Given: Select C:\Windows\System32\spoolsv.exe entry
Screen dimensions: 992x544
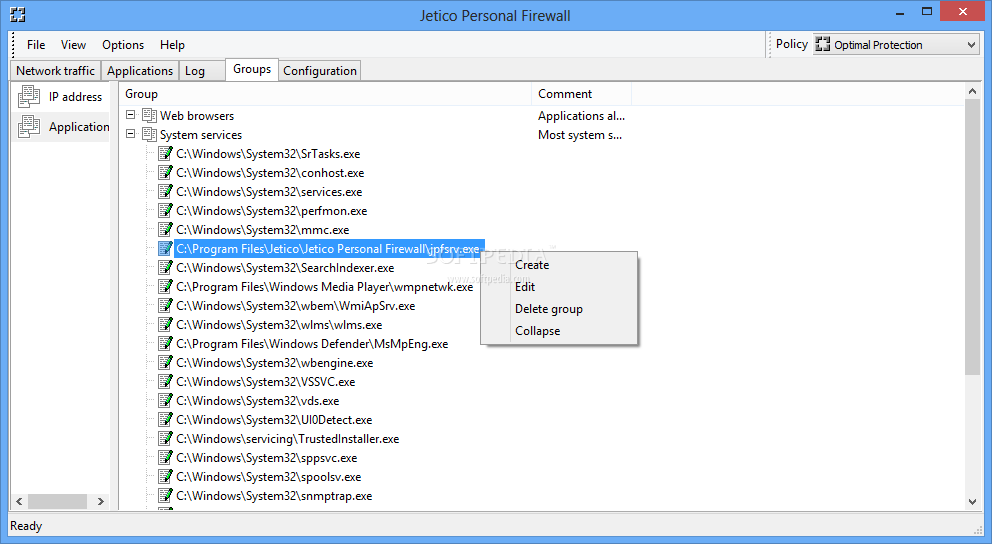Looking at the screenshot, I should click(269, 476).
